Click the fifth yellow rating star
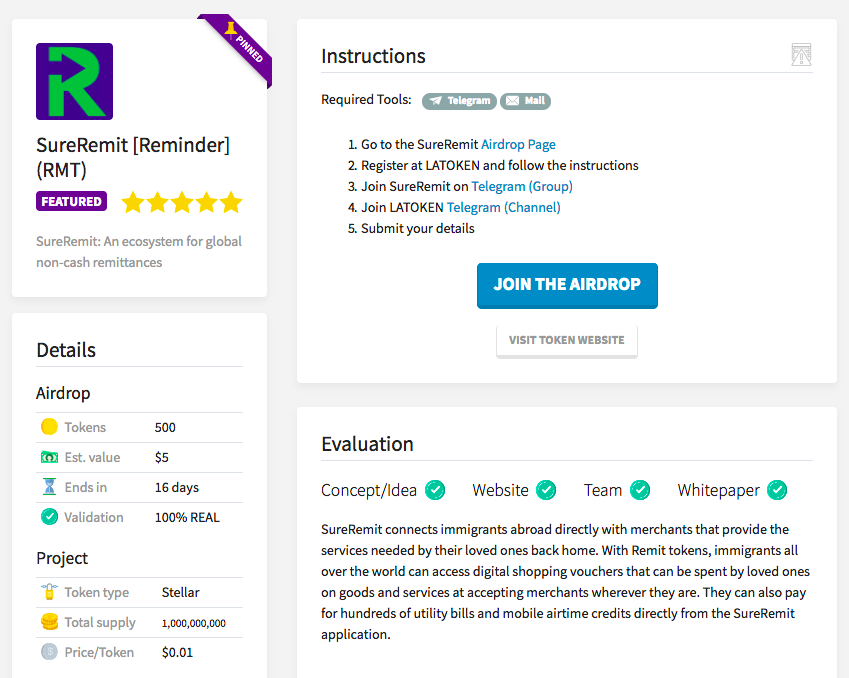This screenshot has width=849, height=678. pyautogui.click(x=231, y=203)
